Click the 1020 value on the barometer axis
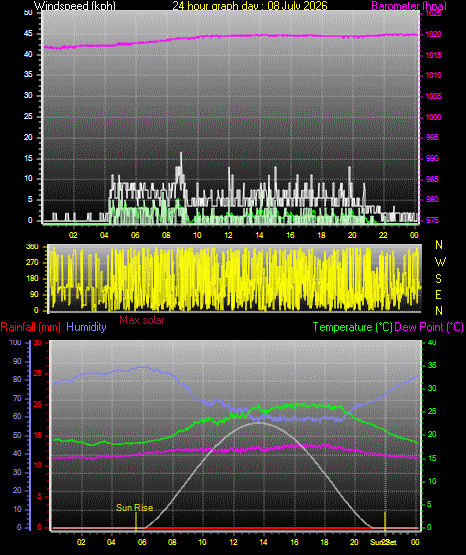This screenshot has width=466, height=555. pos(433,34)
